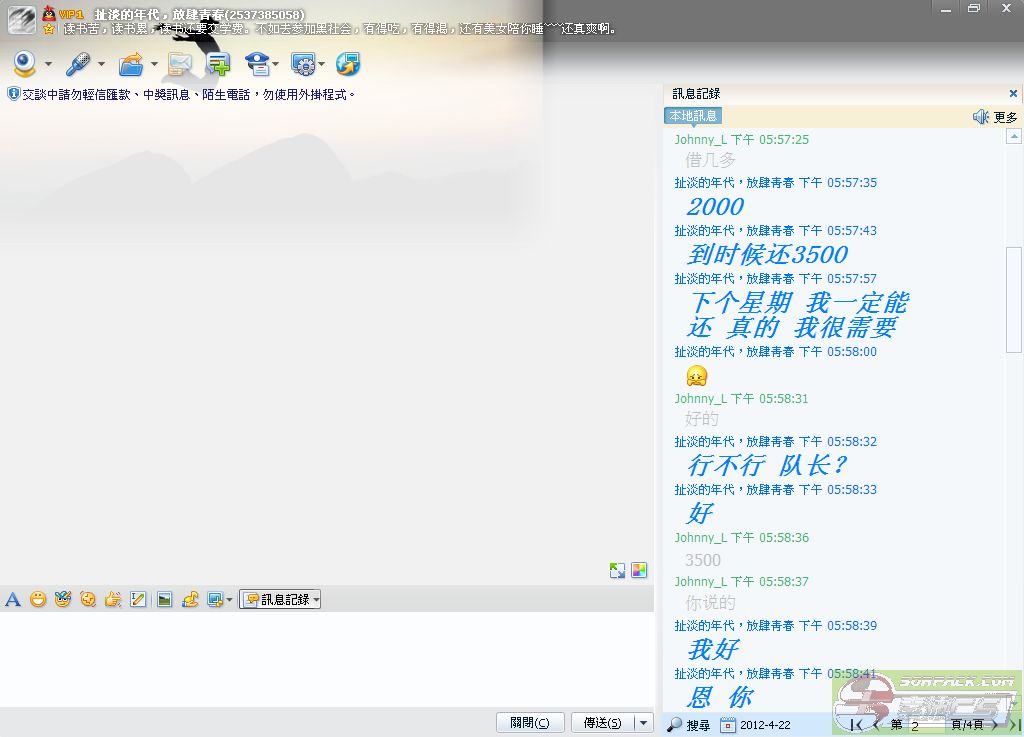This screenshot has height=737, width=1024.
Task: Click the create discussion group icon
Action: click(x=218, y=65)
